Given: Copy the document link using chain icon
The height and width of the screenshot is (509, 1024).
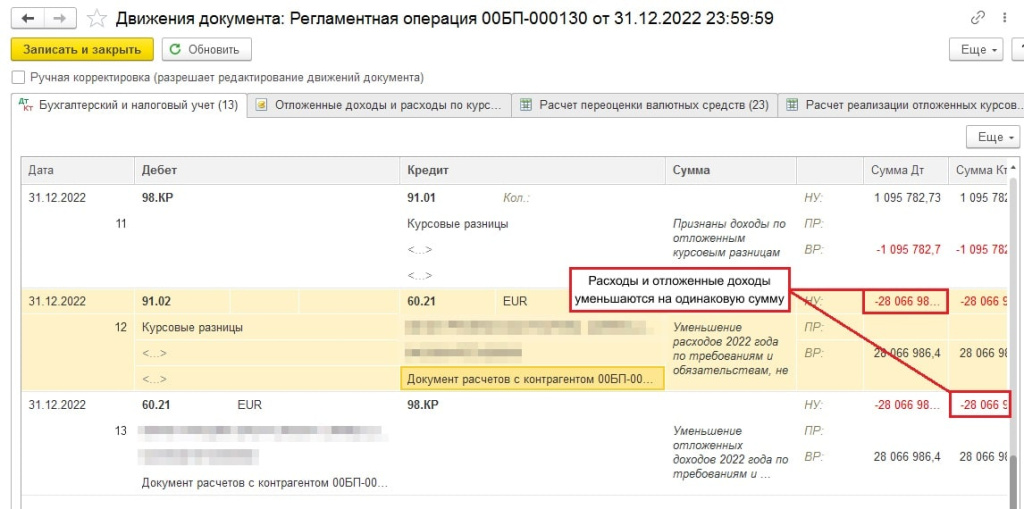Looking at the screenshot, I should click(x=977, y=19).
